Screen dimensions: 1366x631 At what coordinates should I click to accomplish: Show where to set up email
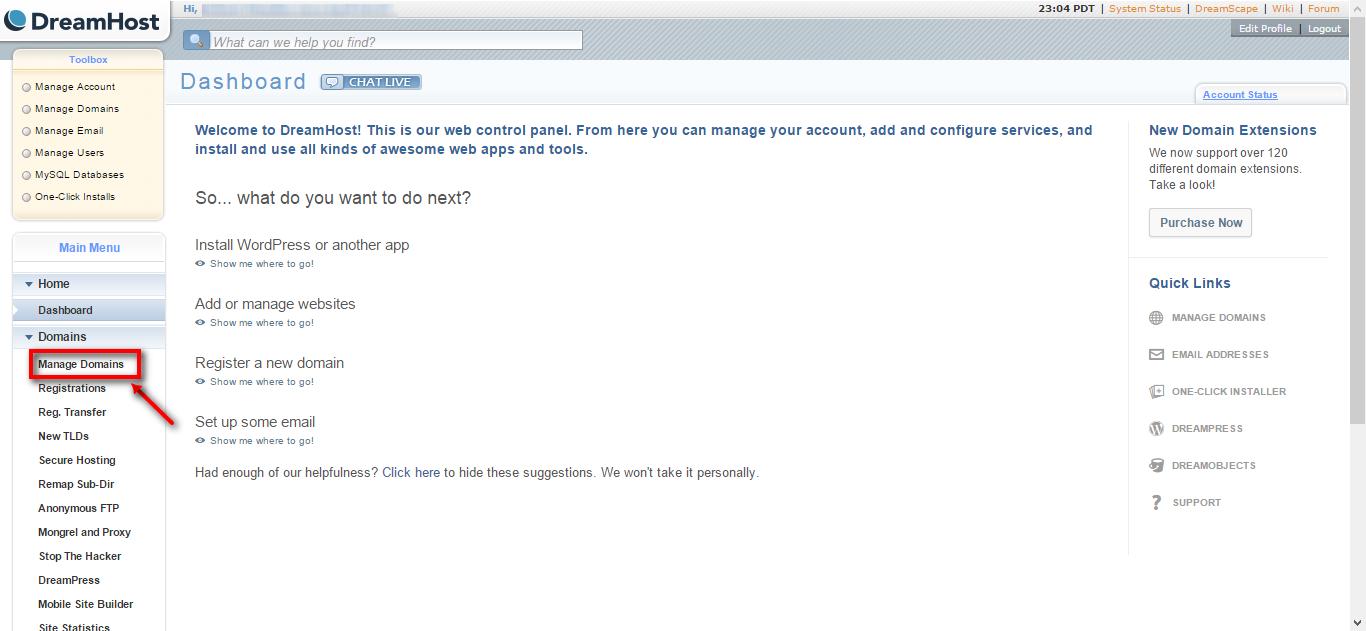tap(261, 441)
